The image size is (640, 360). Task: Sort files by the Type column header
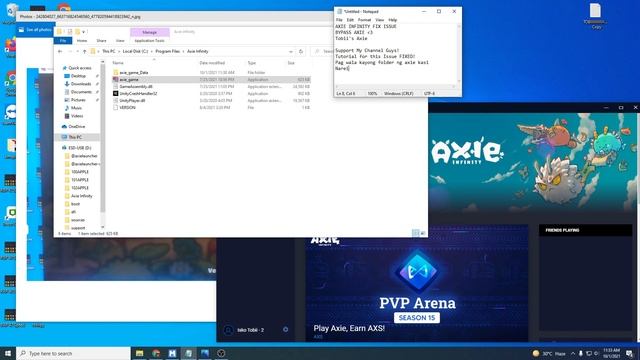point(252,63)
